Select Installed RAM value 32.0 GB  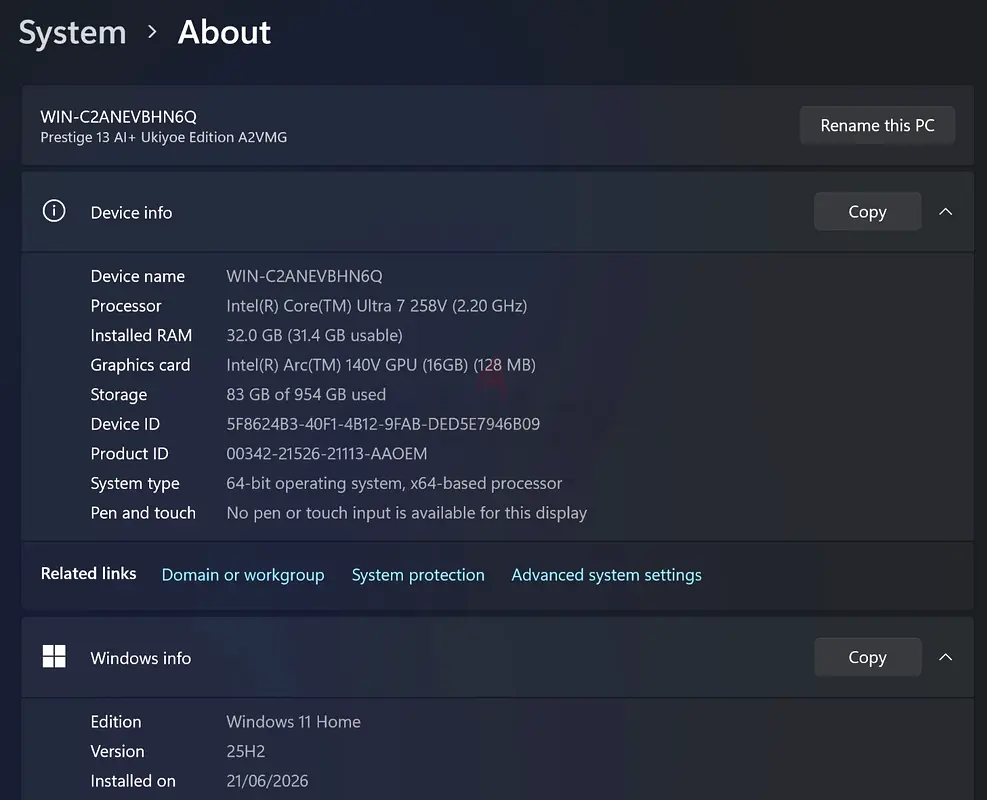click(x=314, y=335)
